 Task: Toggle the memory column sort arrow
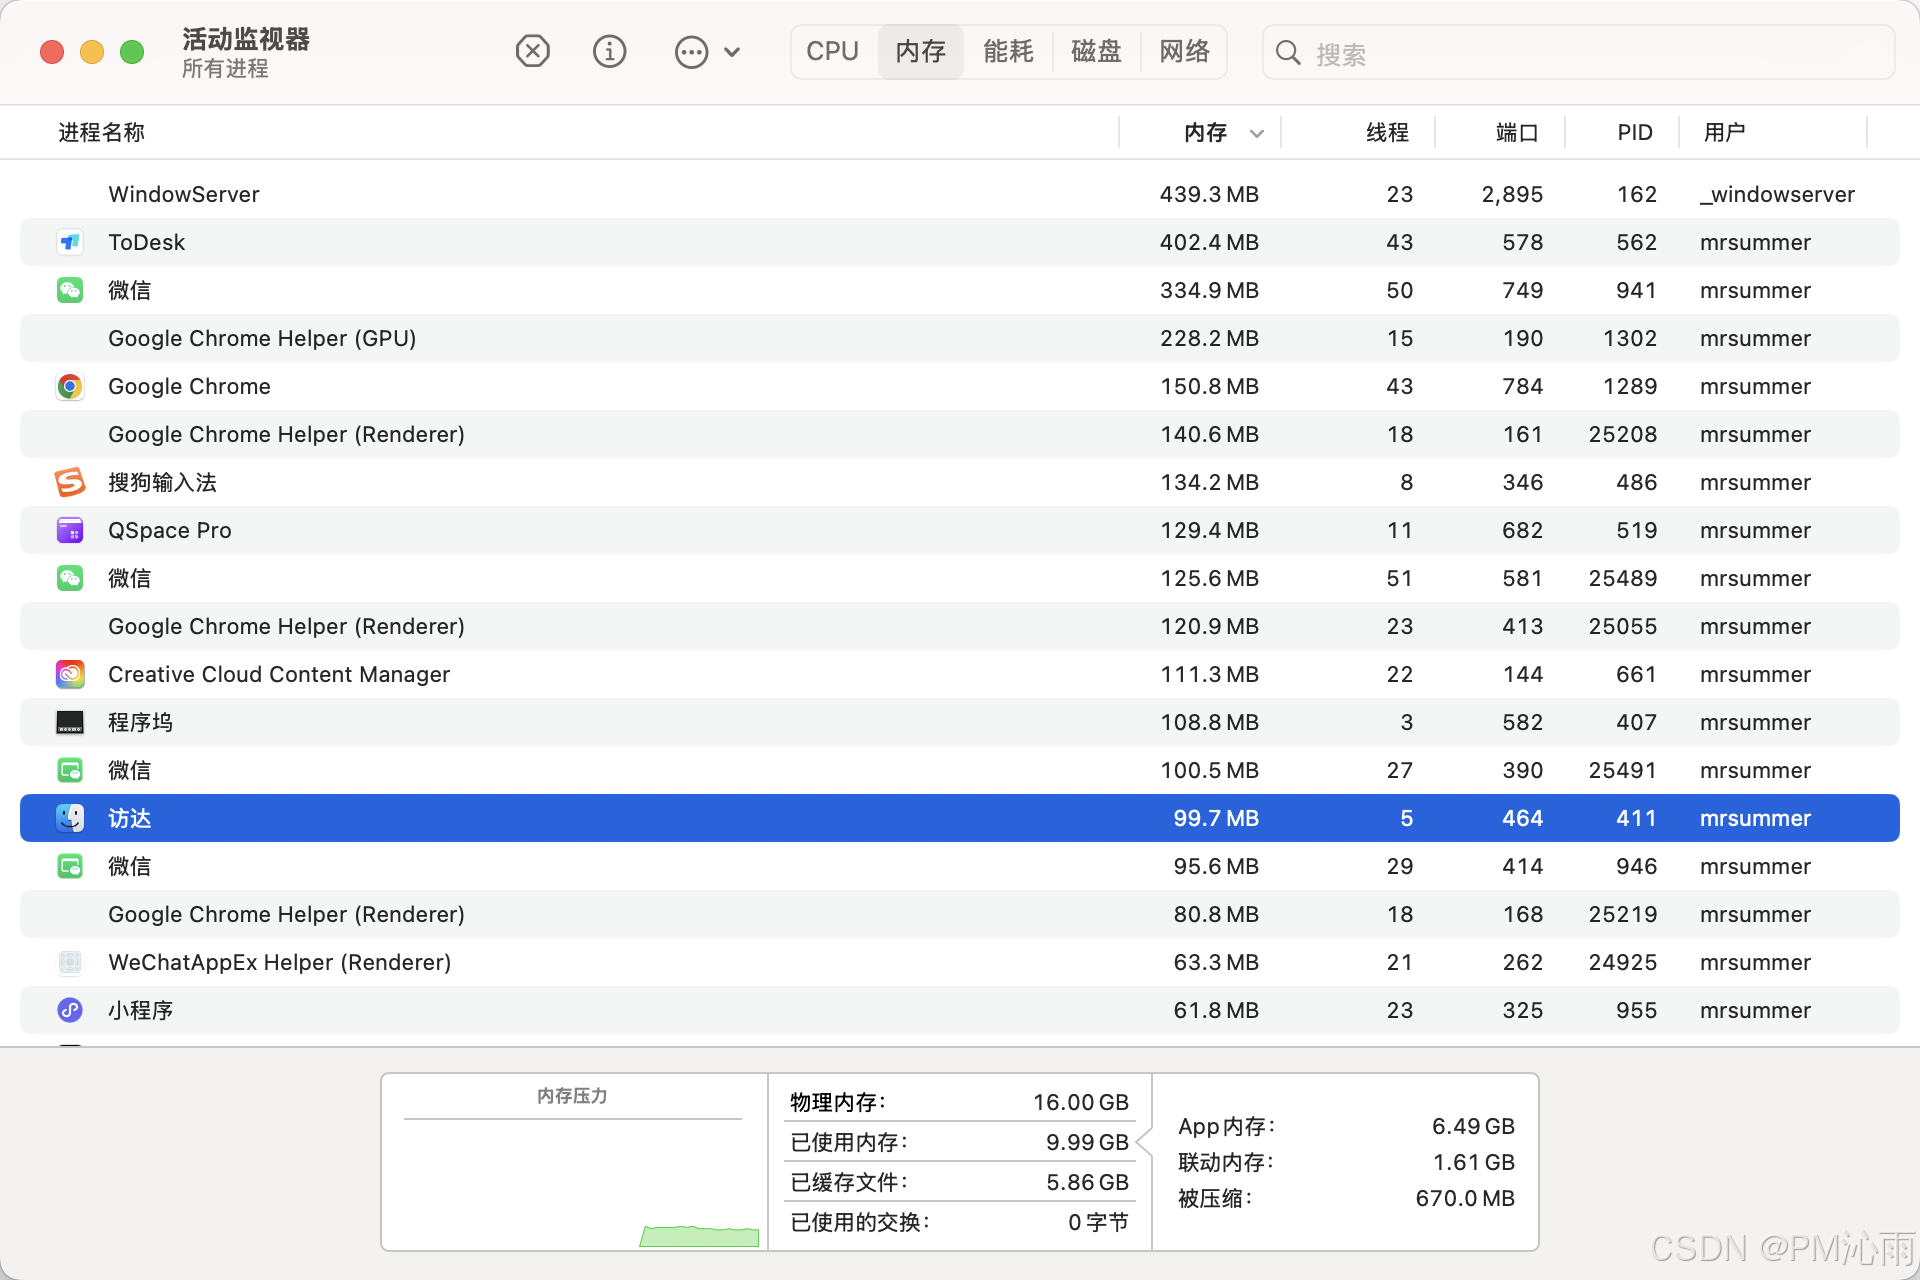pyautogui.click(x=1257, y=133)
